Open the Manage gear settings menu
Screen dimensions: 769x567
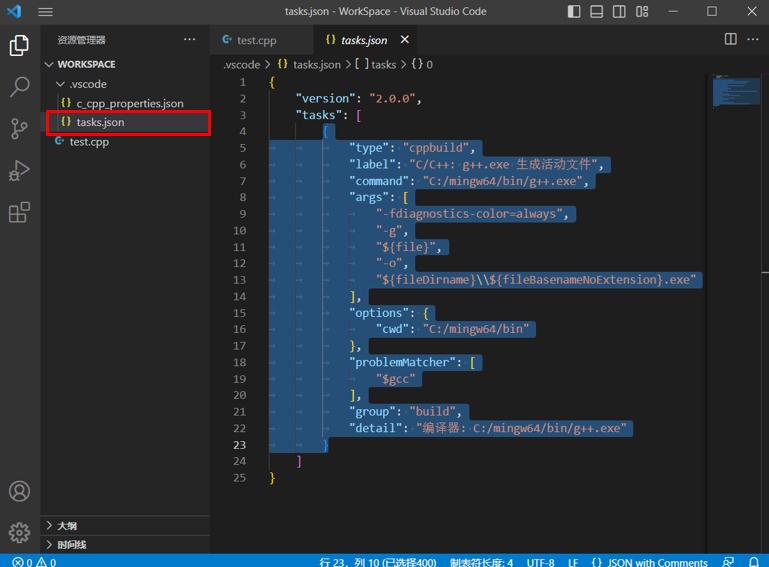pyautogui.click(x=20, y=532)
